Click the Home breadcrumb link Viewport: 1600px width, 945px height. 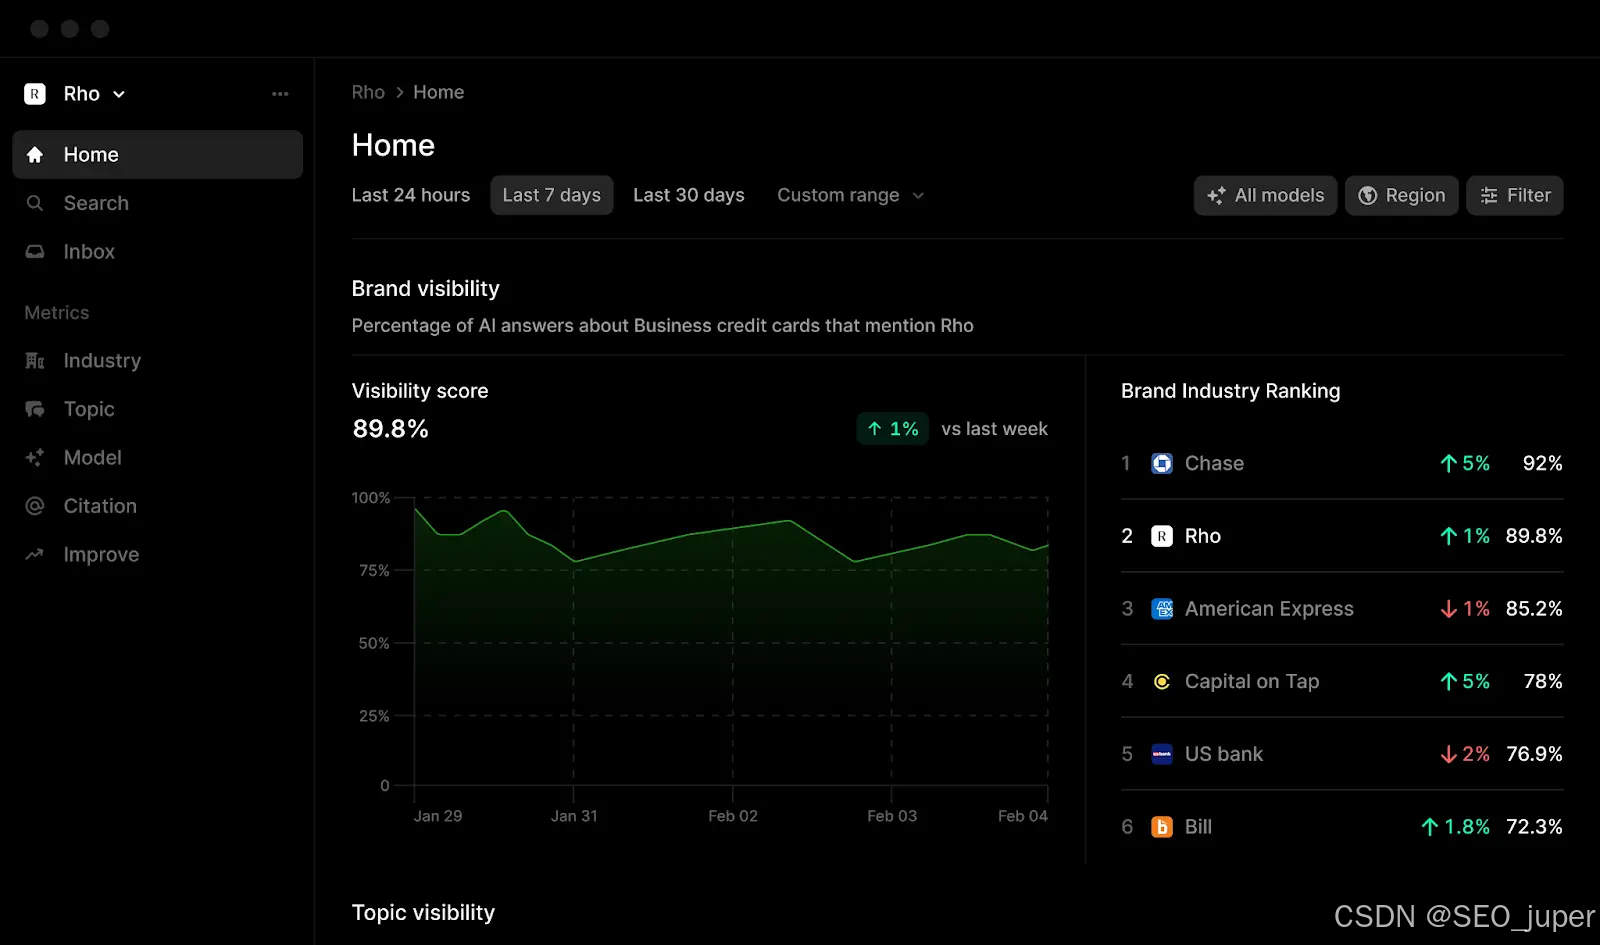tap(438, 92)
